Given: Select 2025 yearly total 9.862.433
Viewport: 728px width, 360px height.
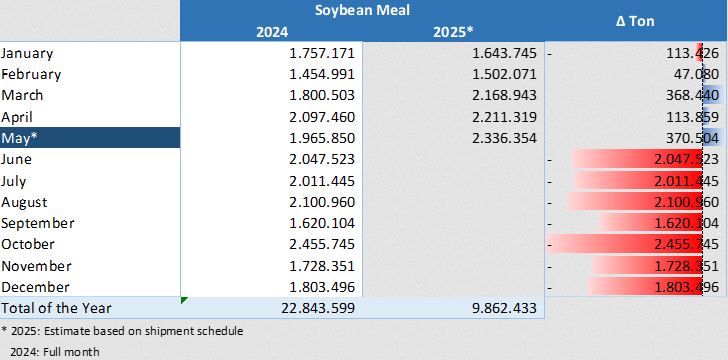Looking at the screenshot, I should click(x=504, y=308).
